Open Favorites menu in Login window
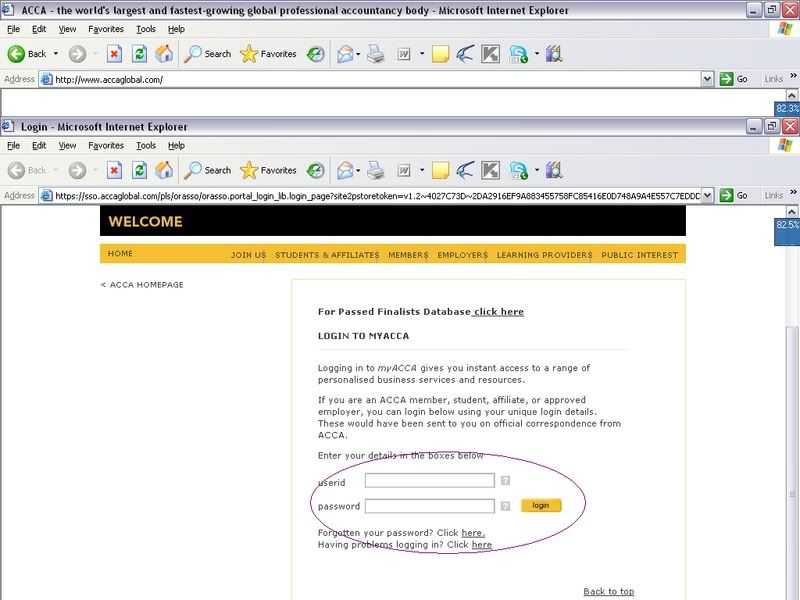 [x=106, y=145]
